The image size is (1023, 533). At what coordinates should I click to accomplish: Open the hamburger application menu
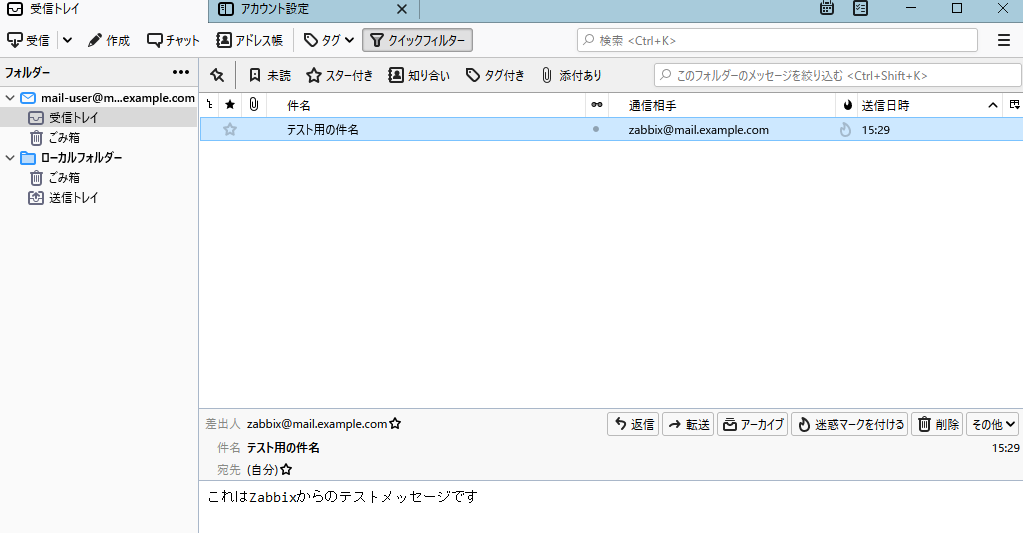1003,40
